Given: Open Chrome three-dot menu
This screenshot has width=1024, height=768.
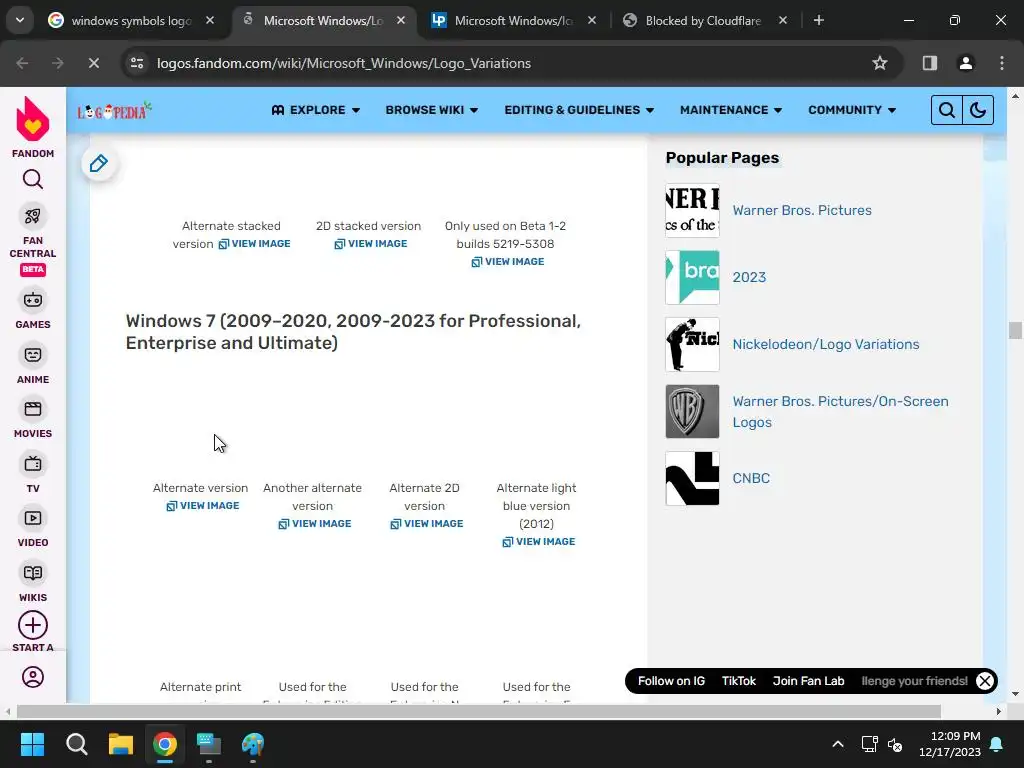Looking at the screenshot, I should pyautogui.click(x=1002, y=63).
